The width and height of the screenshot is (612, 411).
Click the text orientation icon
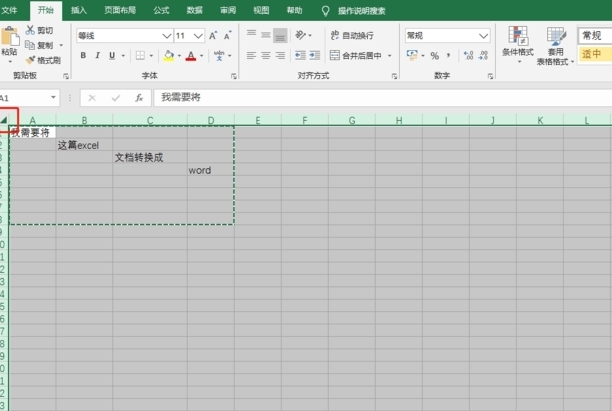[300, 35]
